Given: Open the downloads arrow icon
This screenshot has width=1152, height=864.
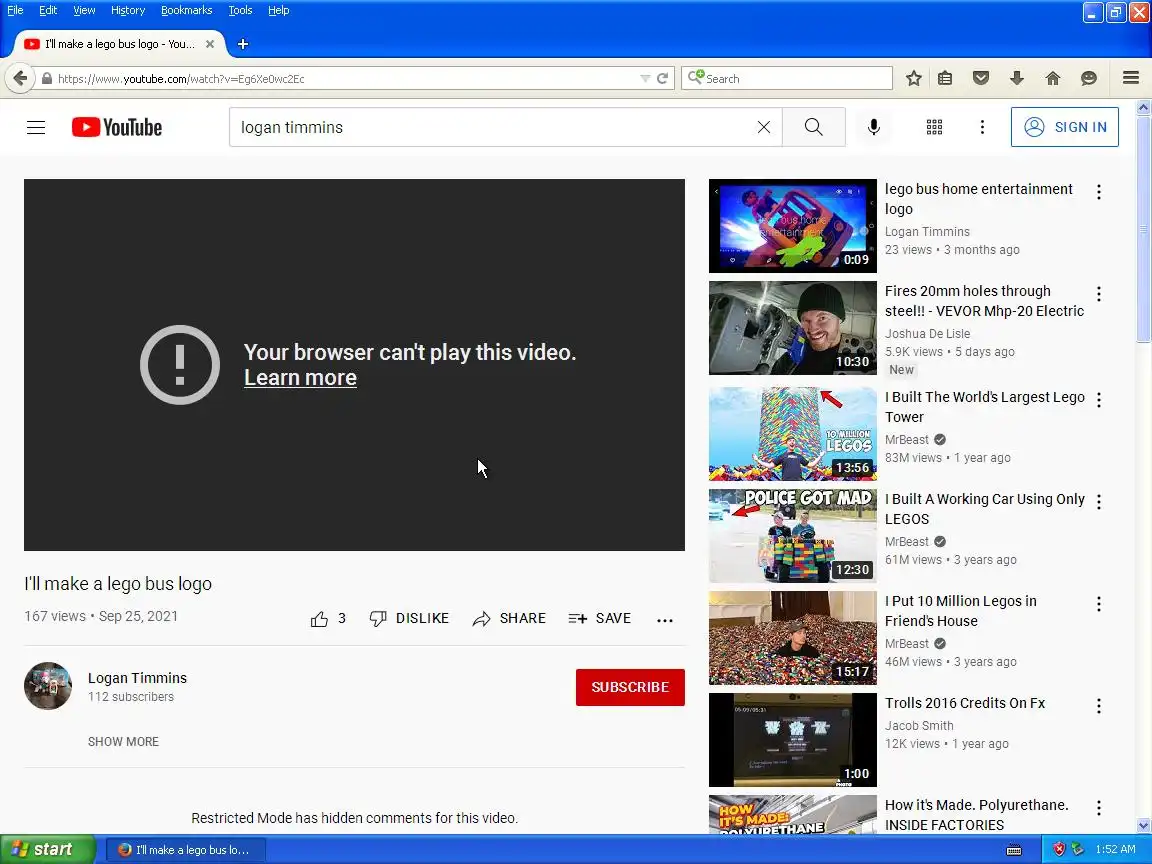Looking at the screenshot, I should [1017, 78].
